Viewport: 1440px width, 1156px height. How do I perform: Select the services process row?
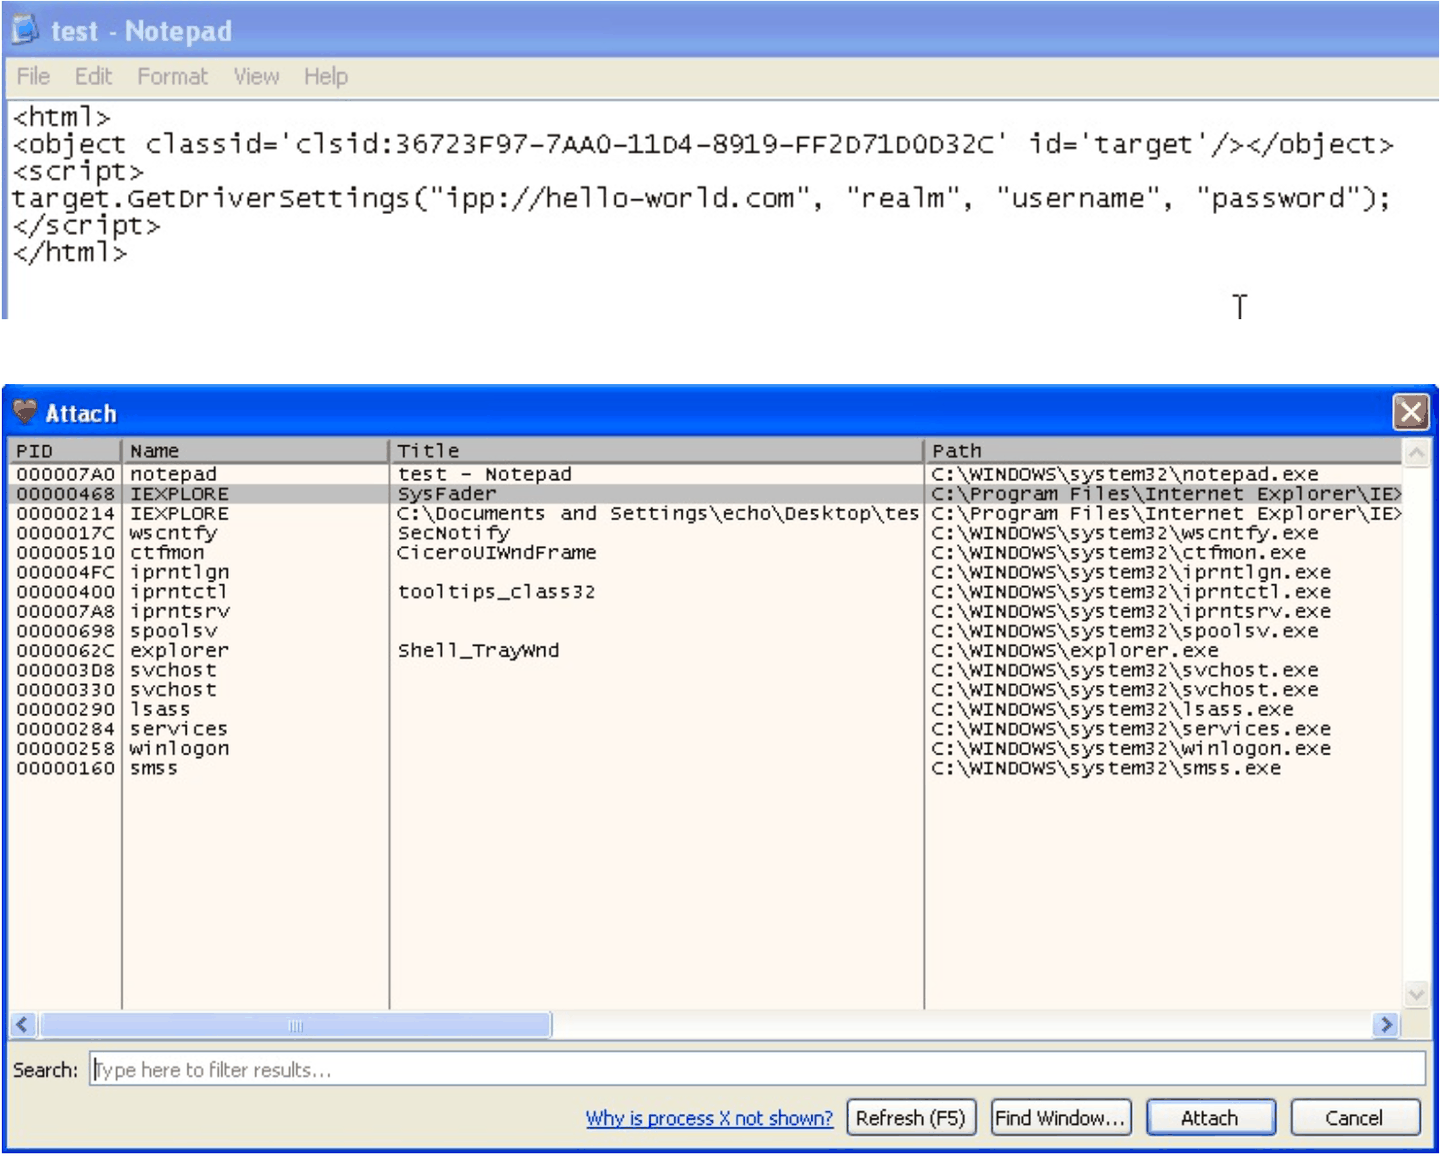[705, 729]
